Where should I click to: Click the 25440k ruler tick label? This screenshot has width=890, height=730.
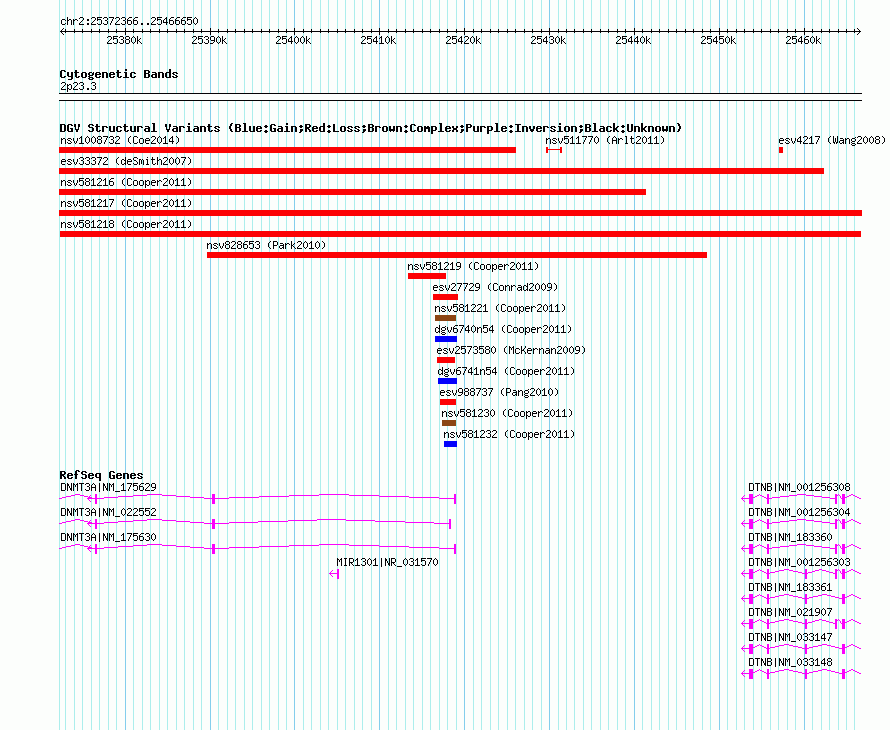coord(633,40)
